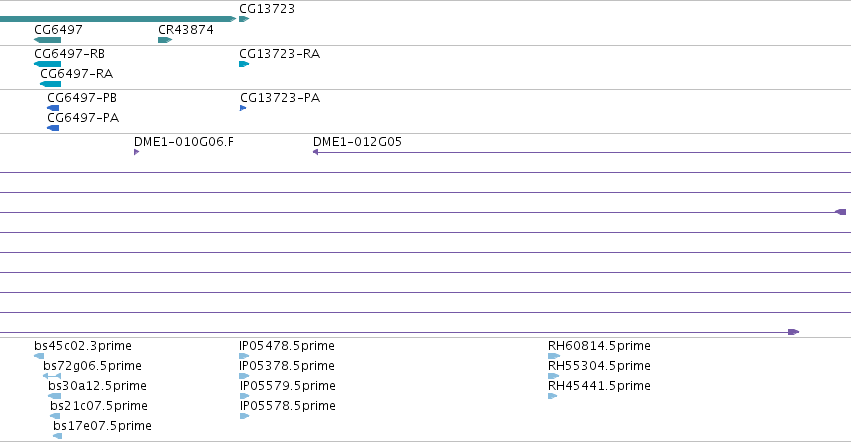851x442 pixels.
Task: Click the CR43874 gene feature arrow
Action: (165, 40)
